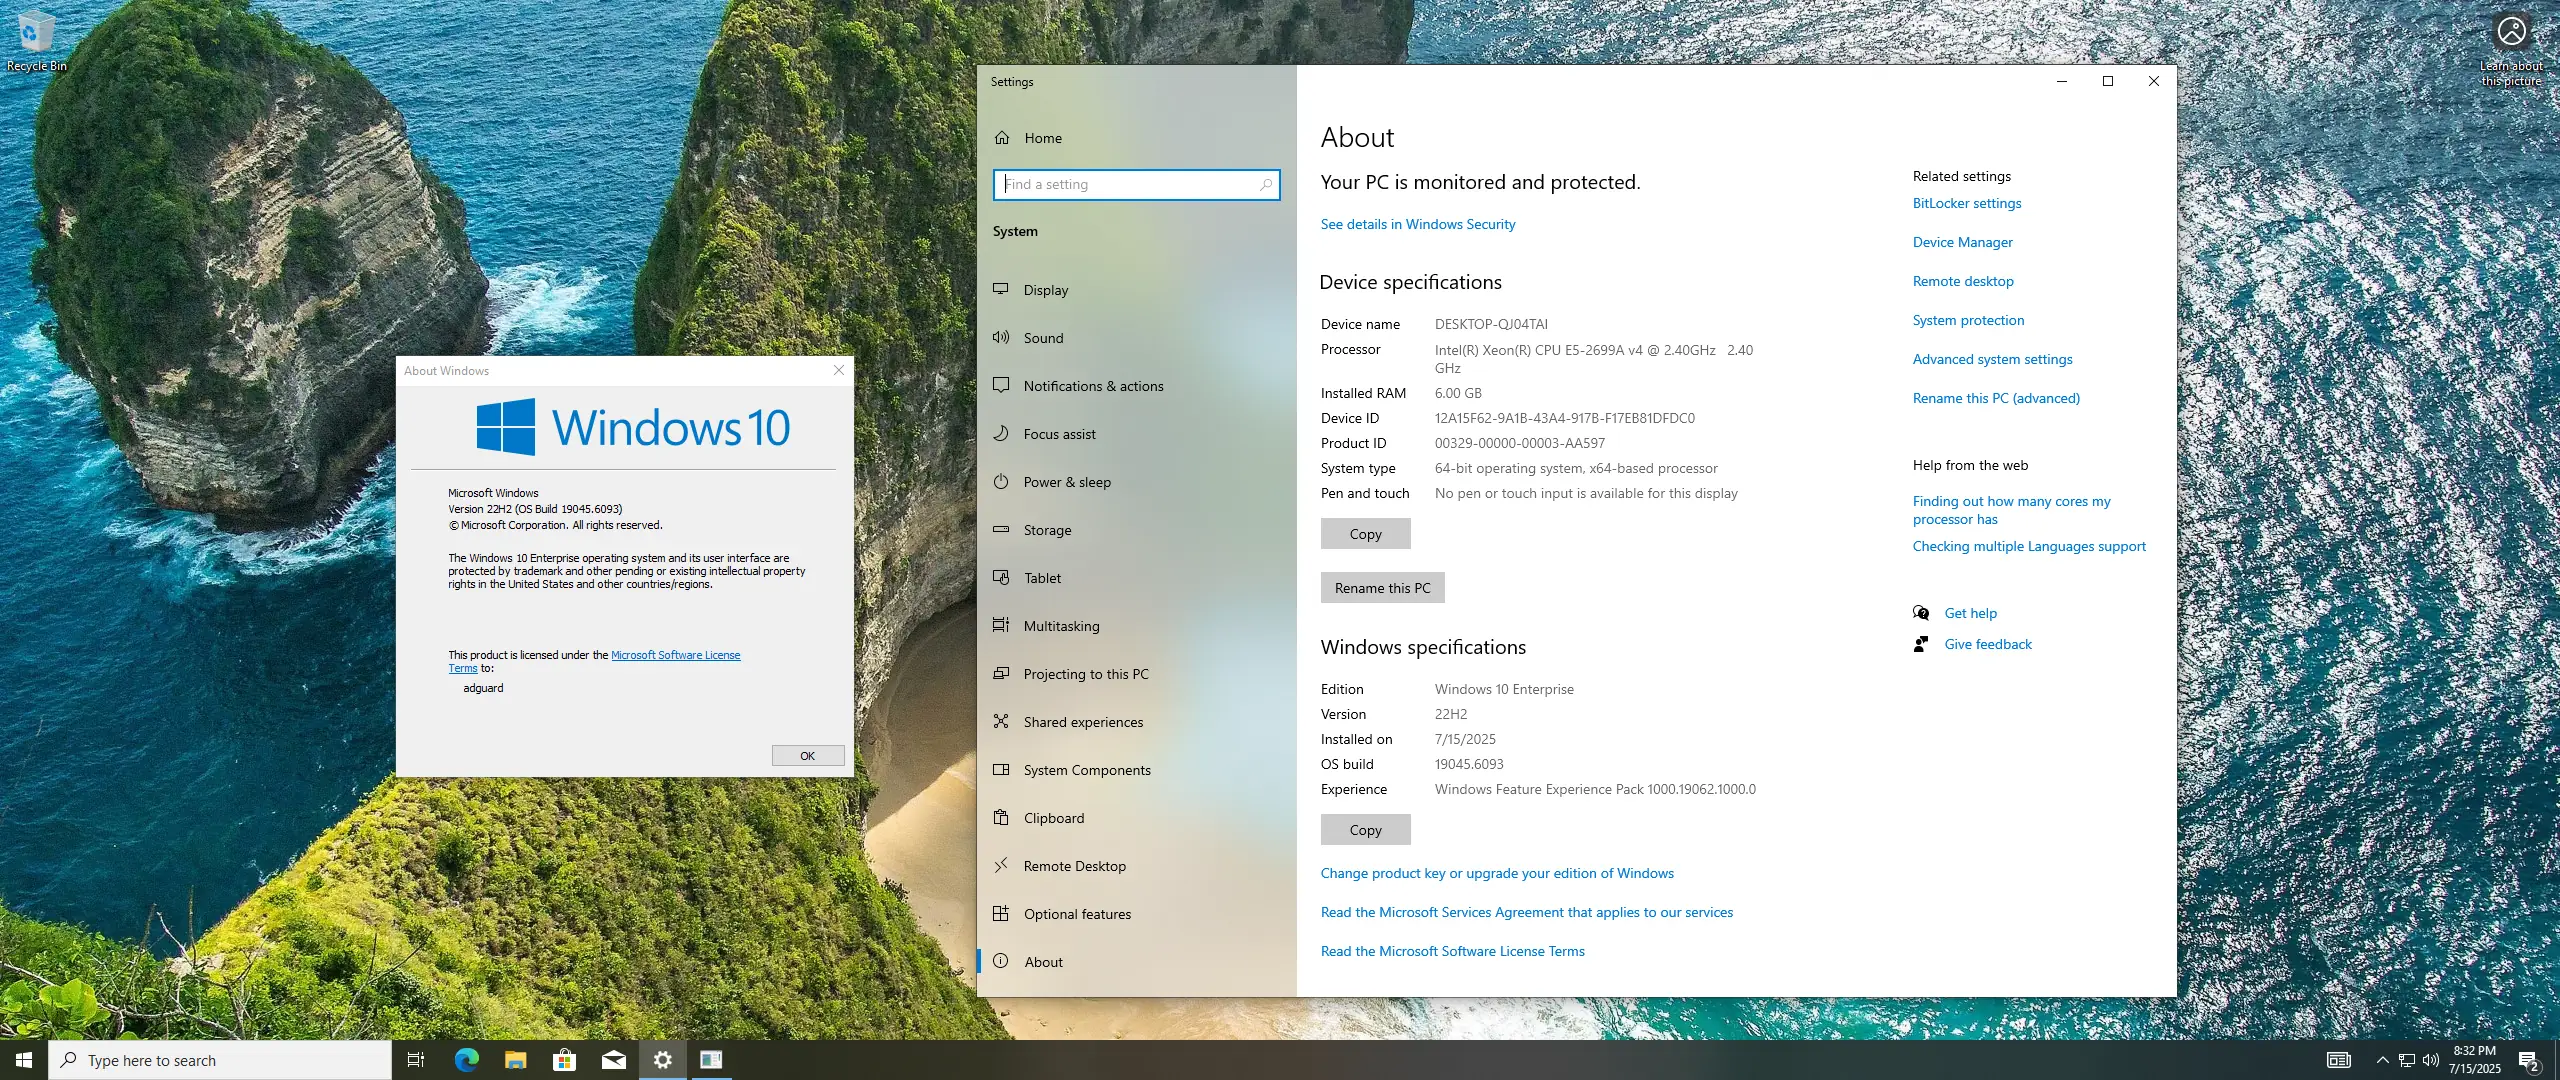This screenshot has height=1080, width=2560.
Task: Copy the device specifications
Action: point(1365,534)
